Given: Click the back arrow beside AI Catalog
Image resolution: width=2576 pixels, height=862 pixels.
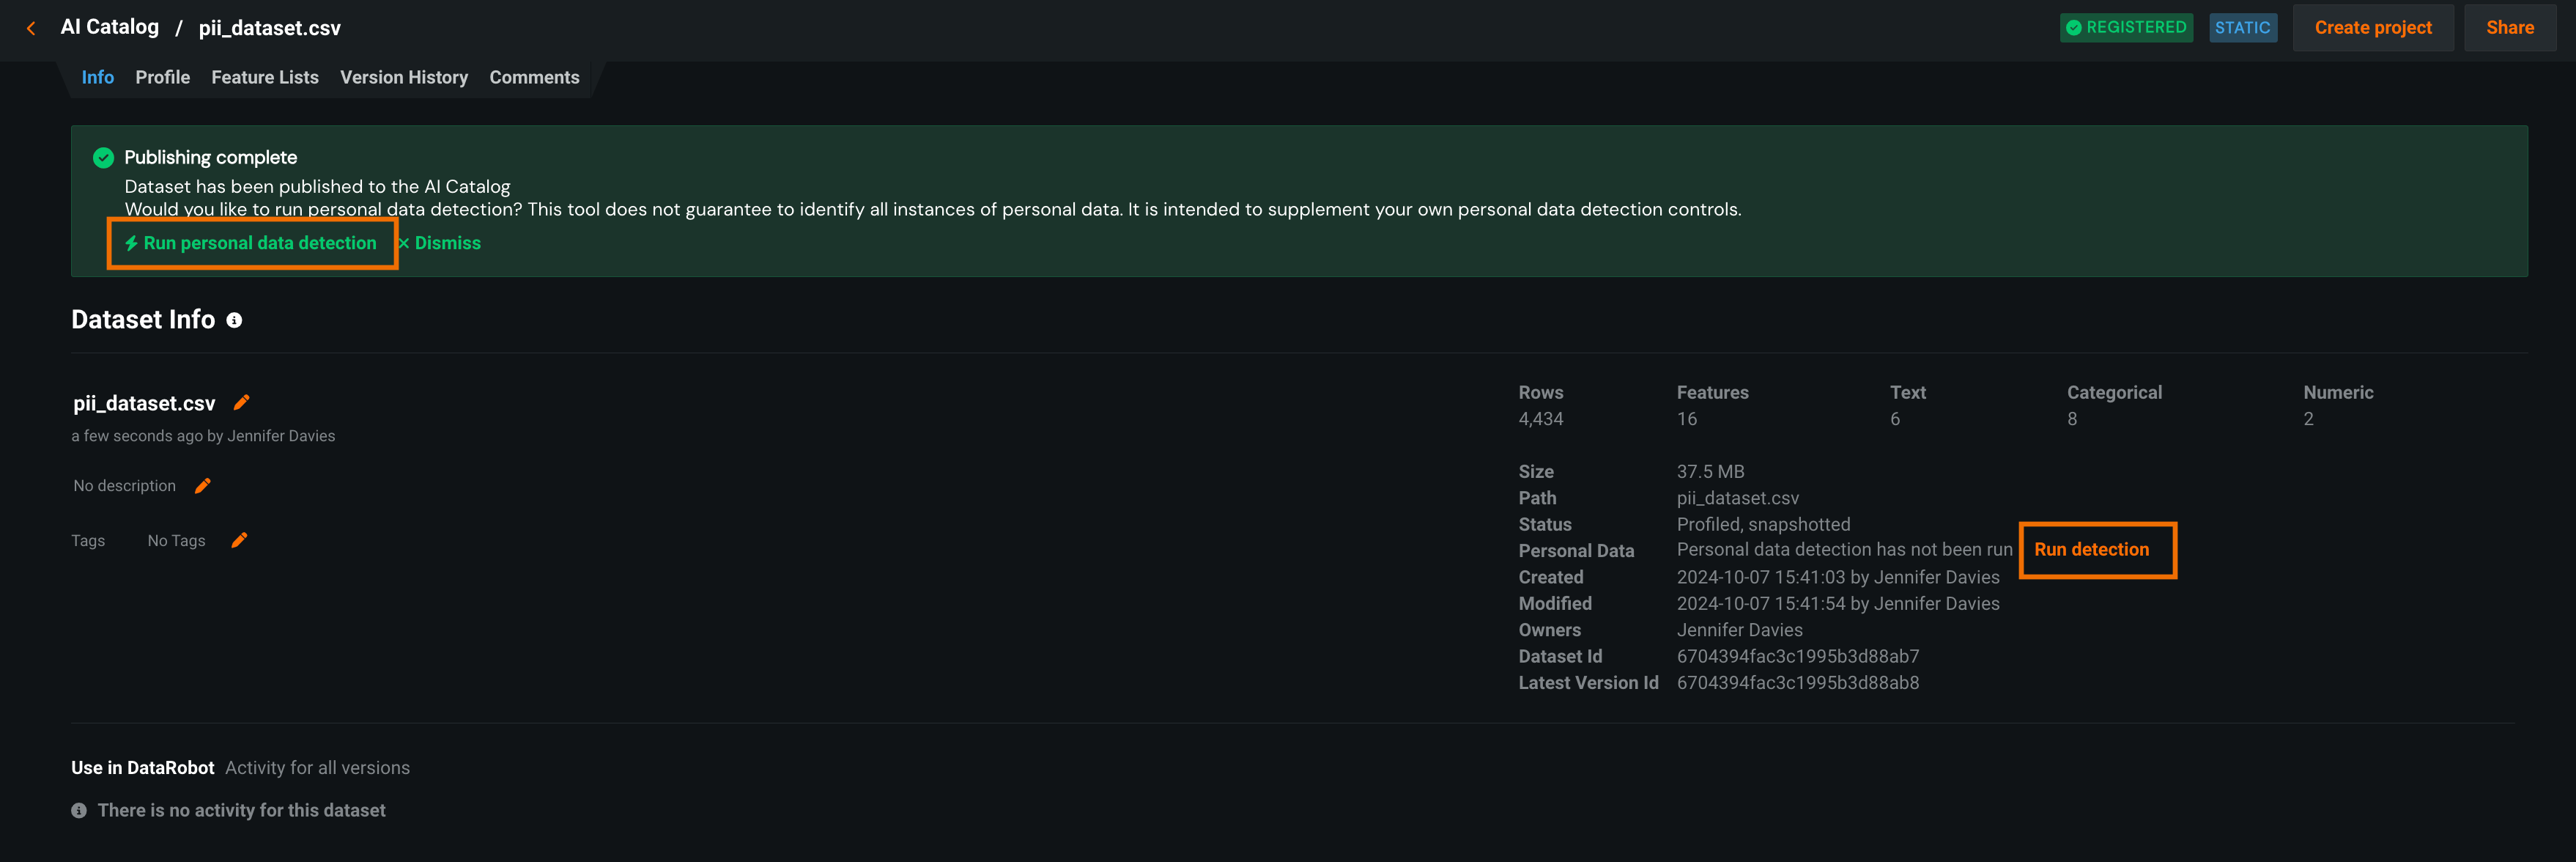Looking at the screenshot, I should coord(31,28).
